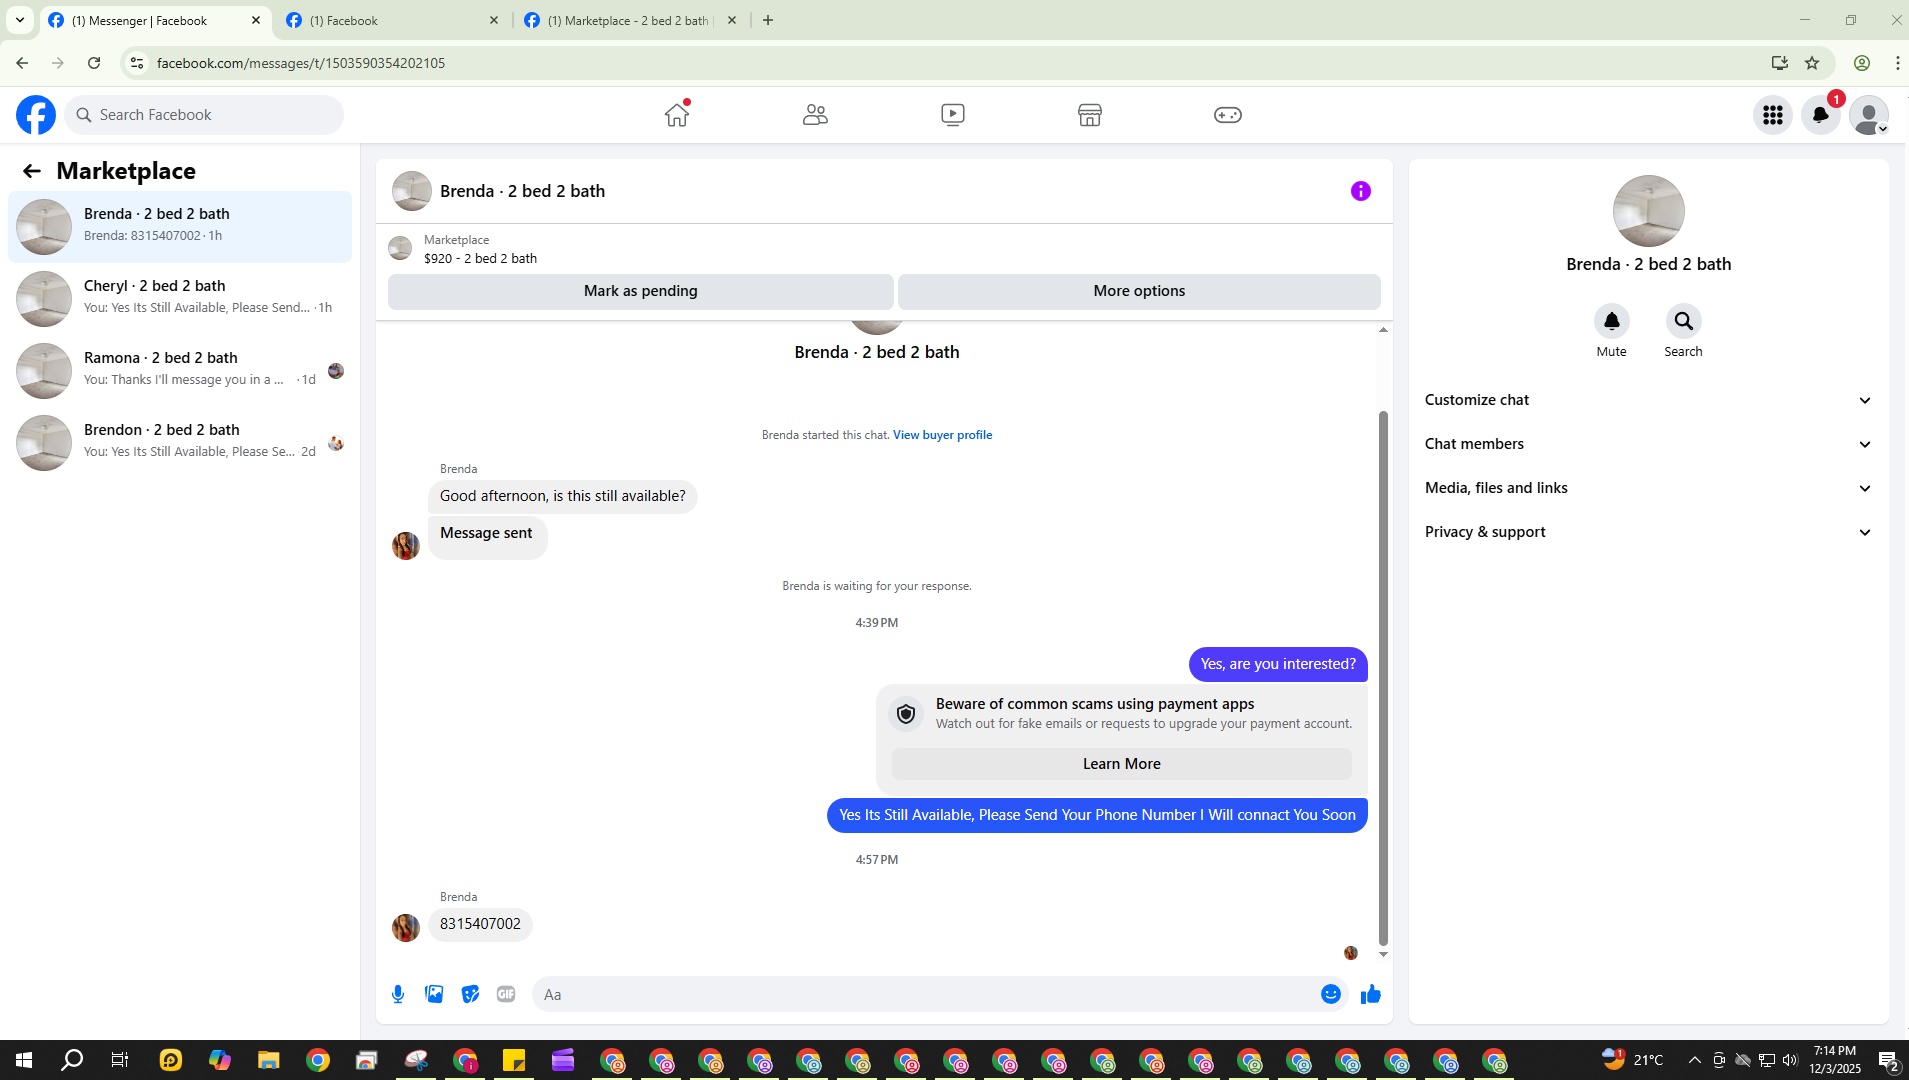The height and width of the screenshot is (1080, 1909).
Task: Click the 8315407002 message bubble
Action: click(x=480, y=924)
